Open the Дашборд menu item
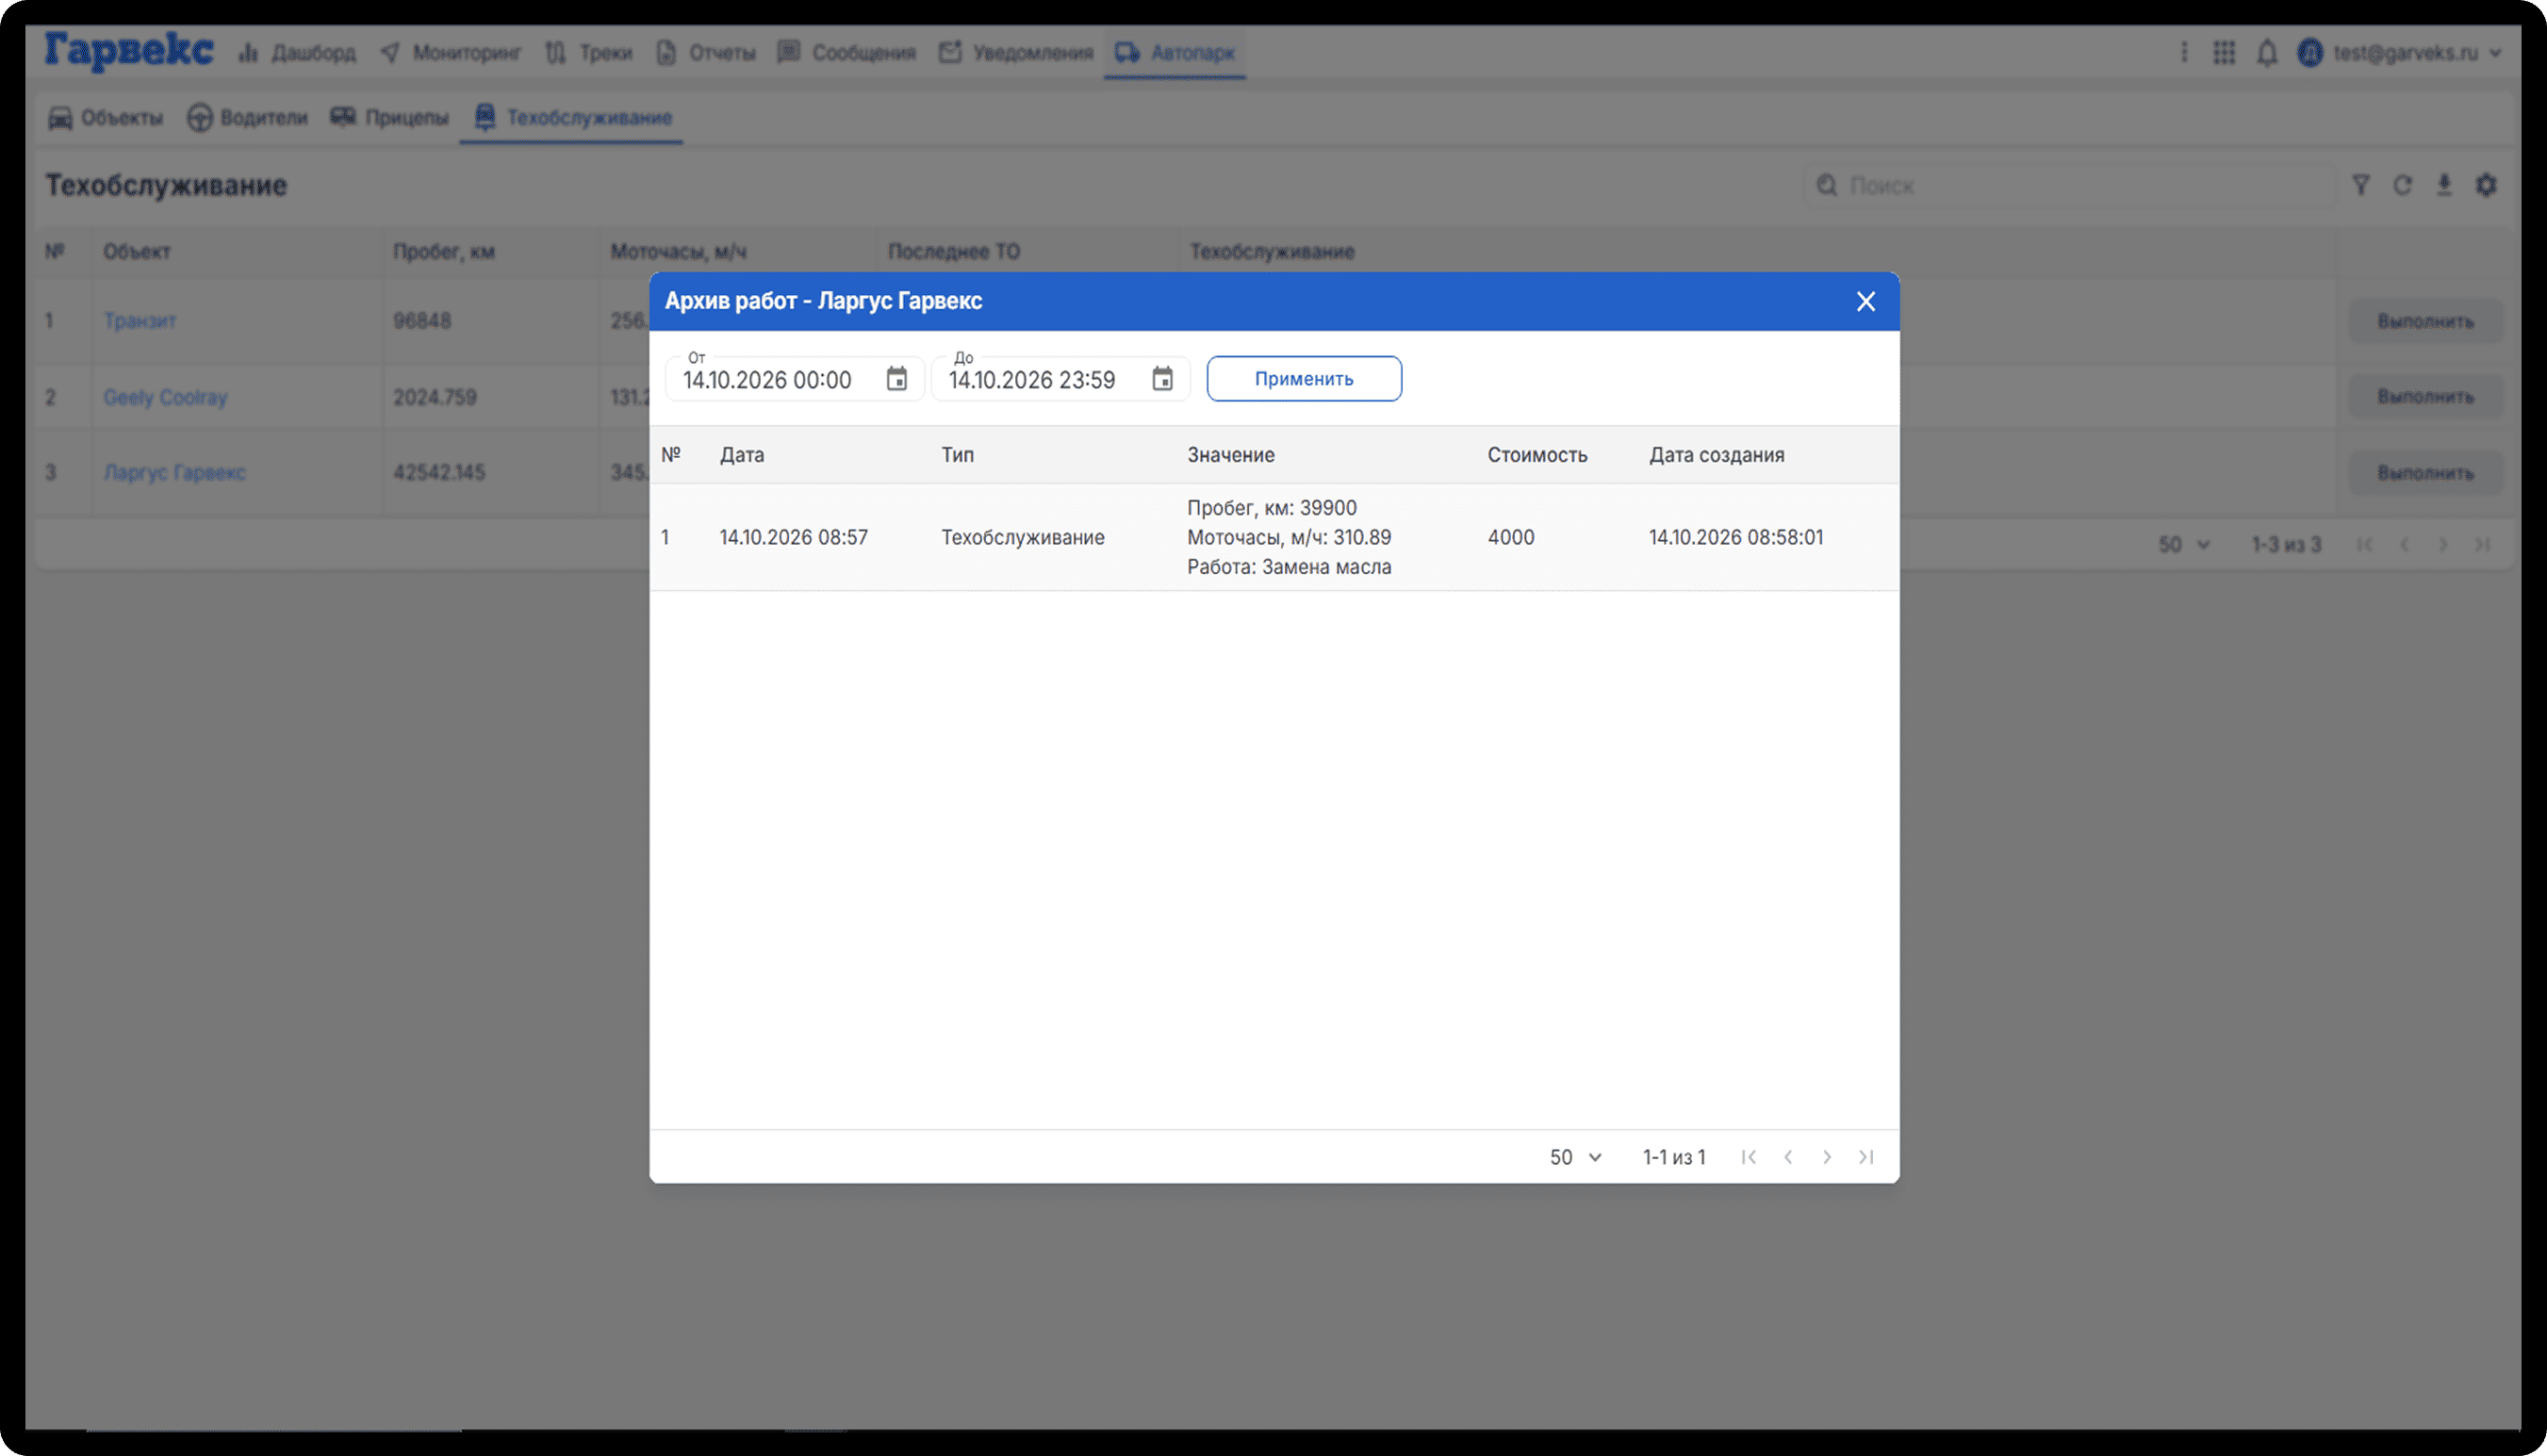 297,53
